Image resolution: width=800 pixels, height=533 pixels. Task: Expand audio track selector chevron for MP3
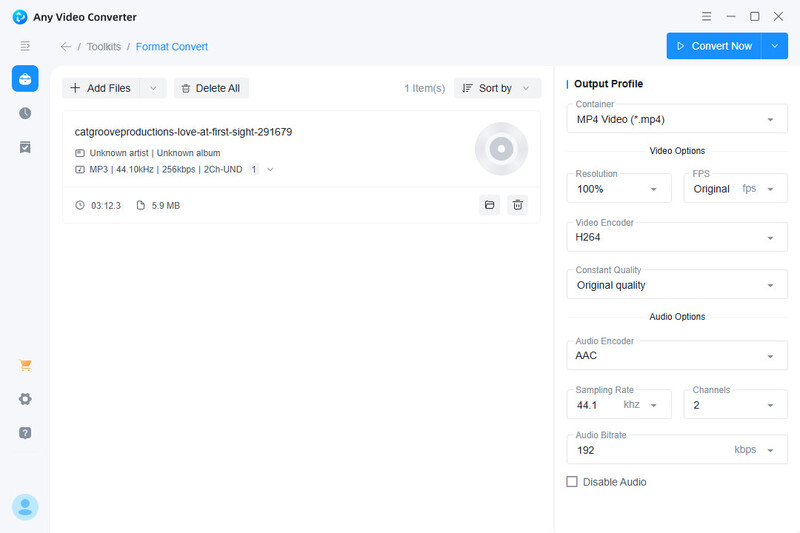pyautogui.click(x=270, y=169)
